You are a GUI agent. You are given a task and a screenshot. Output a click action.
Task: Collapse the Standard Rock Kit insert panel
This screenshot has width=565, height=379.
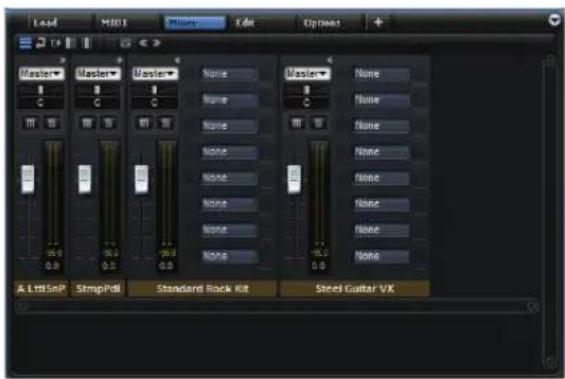click(177, 60)
